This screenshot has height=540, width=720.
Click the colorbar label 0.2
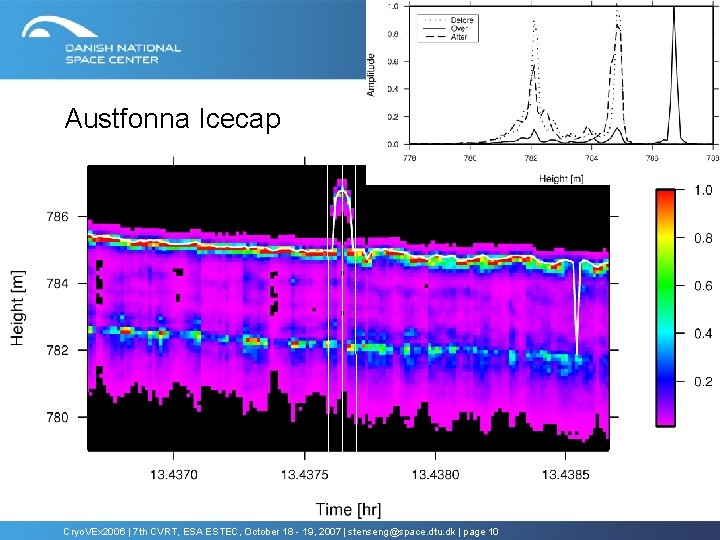[703, 381]
